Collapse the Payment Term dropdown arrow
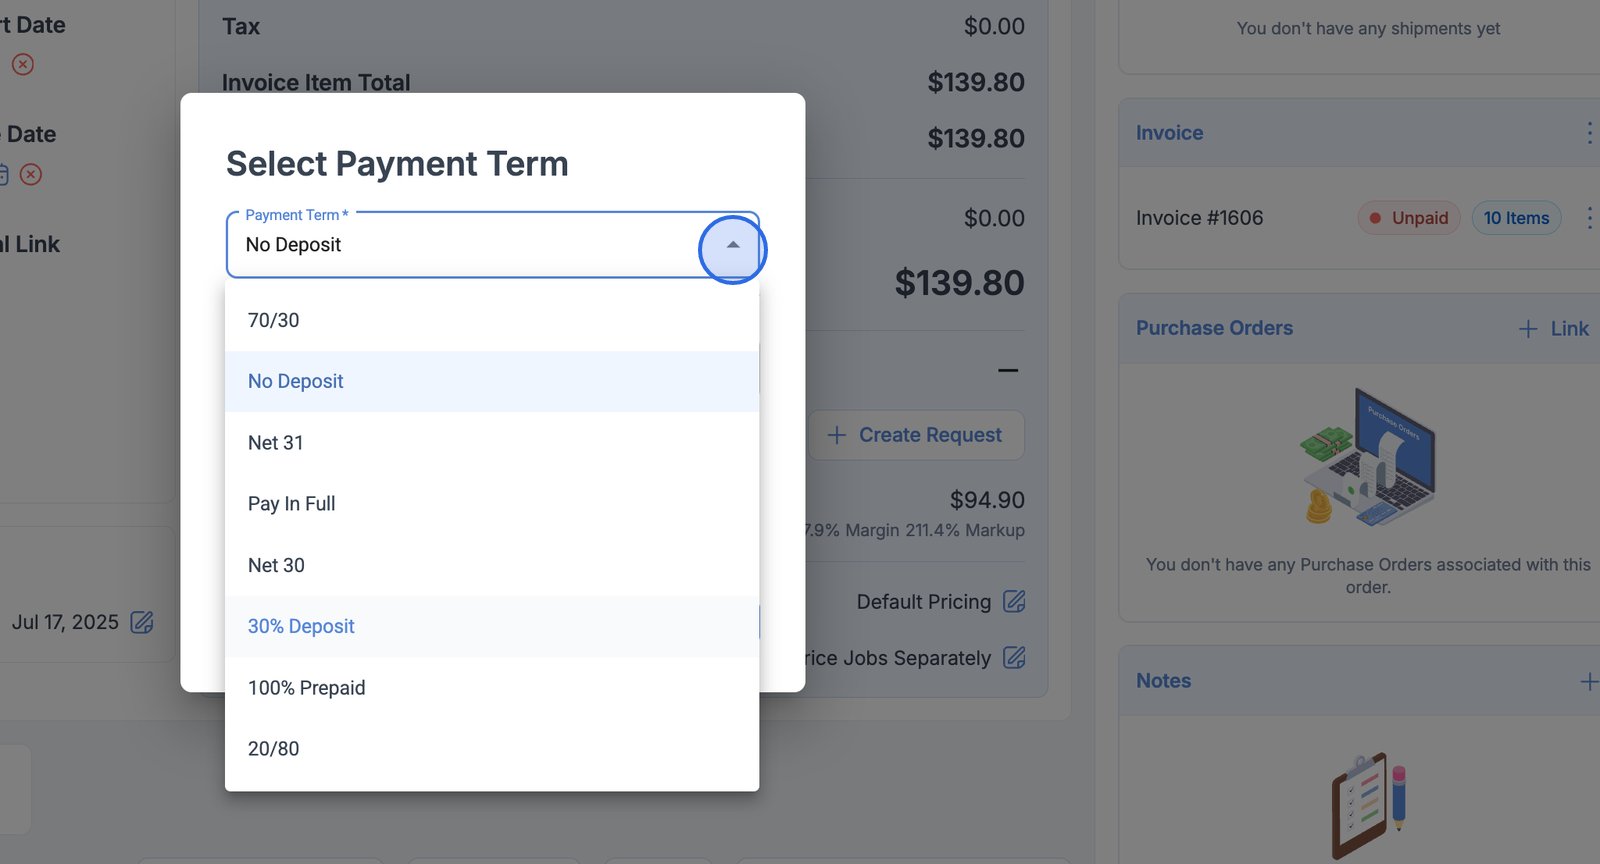Screen dimensions: 1600x864 pos(732,246)
